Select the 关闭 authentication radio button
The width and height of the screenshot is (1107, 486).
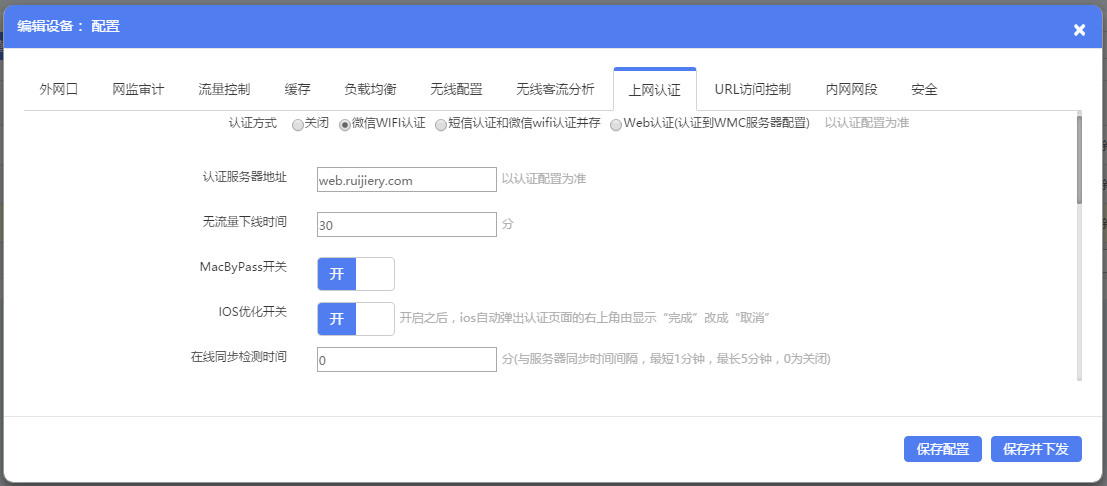click(298, 125)
